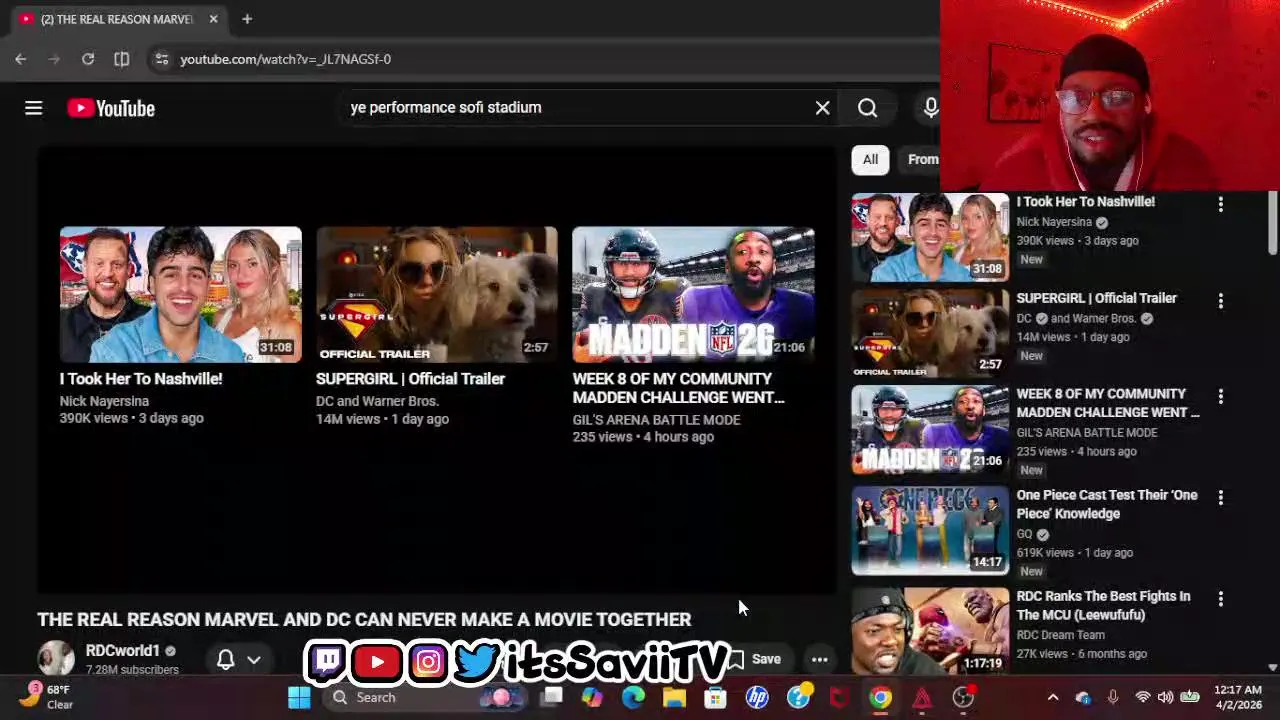This screenshot has width=1280, height=720.
Task: Open the end-screen title SUPERGIRL Official Trailer
Action: 410,379
